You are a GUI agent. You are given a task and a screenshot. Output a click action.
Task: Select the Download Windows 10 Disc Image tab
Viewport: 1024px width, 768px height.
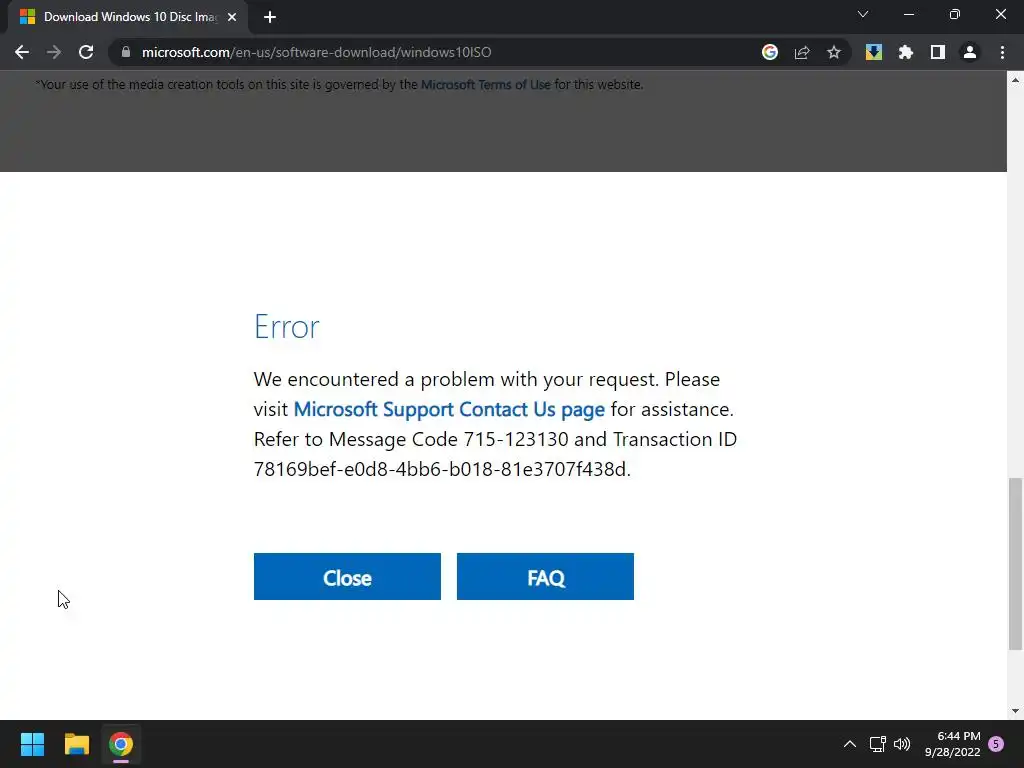pos(129,17)
